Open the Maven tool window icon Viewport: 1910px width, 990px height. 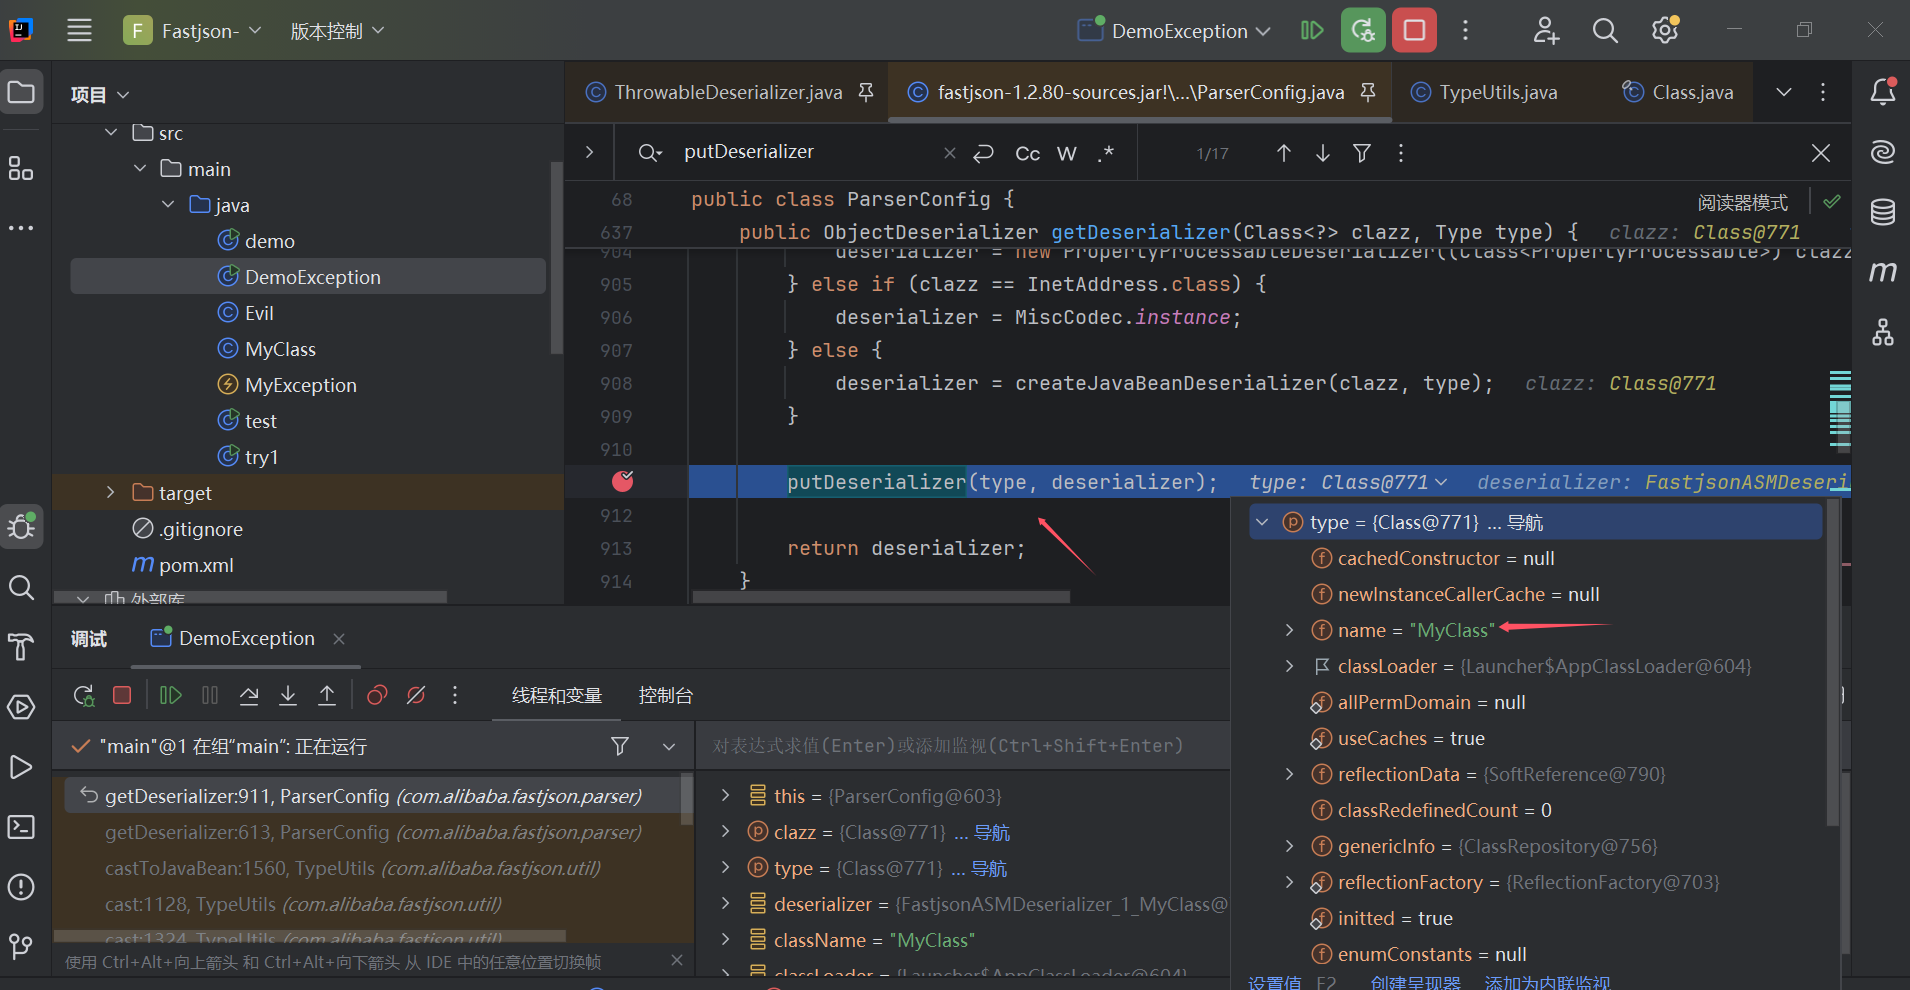1883,272
